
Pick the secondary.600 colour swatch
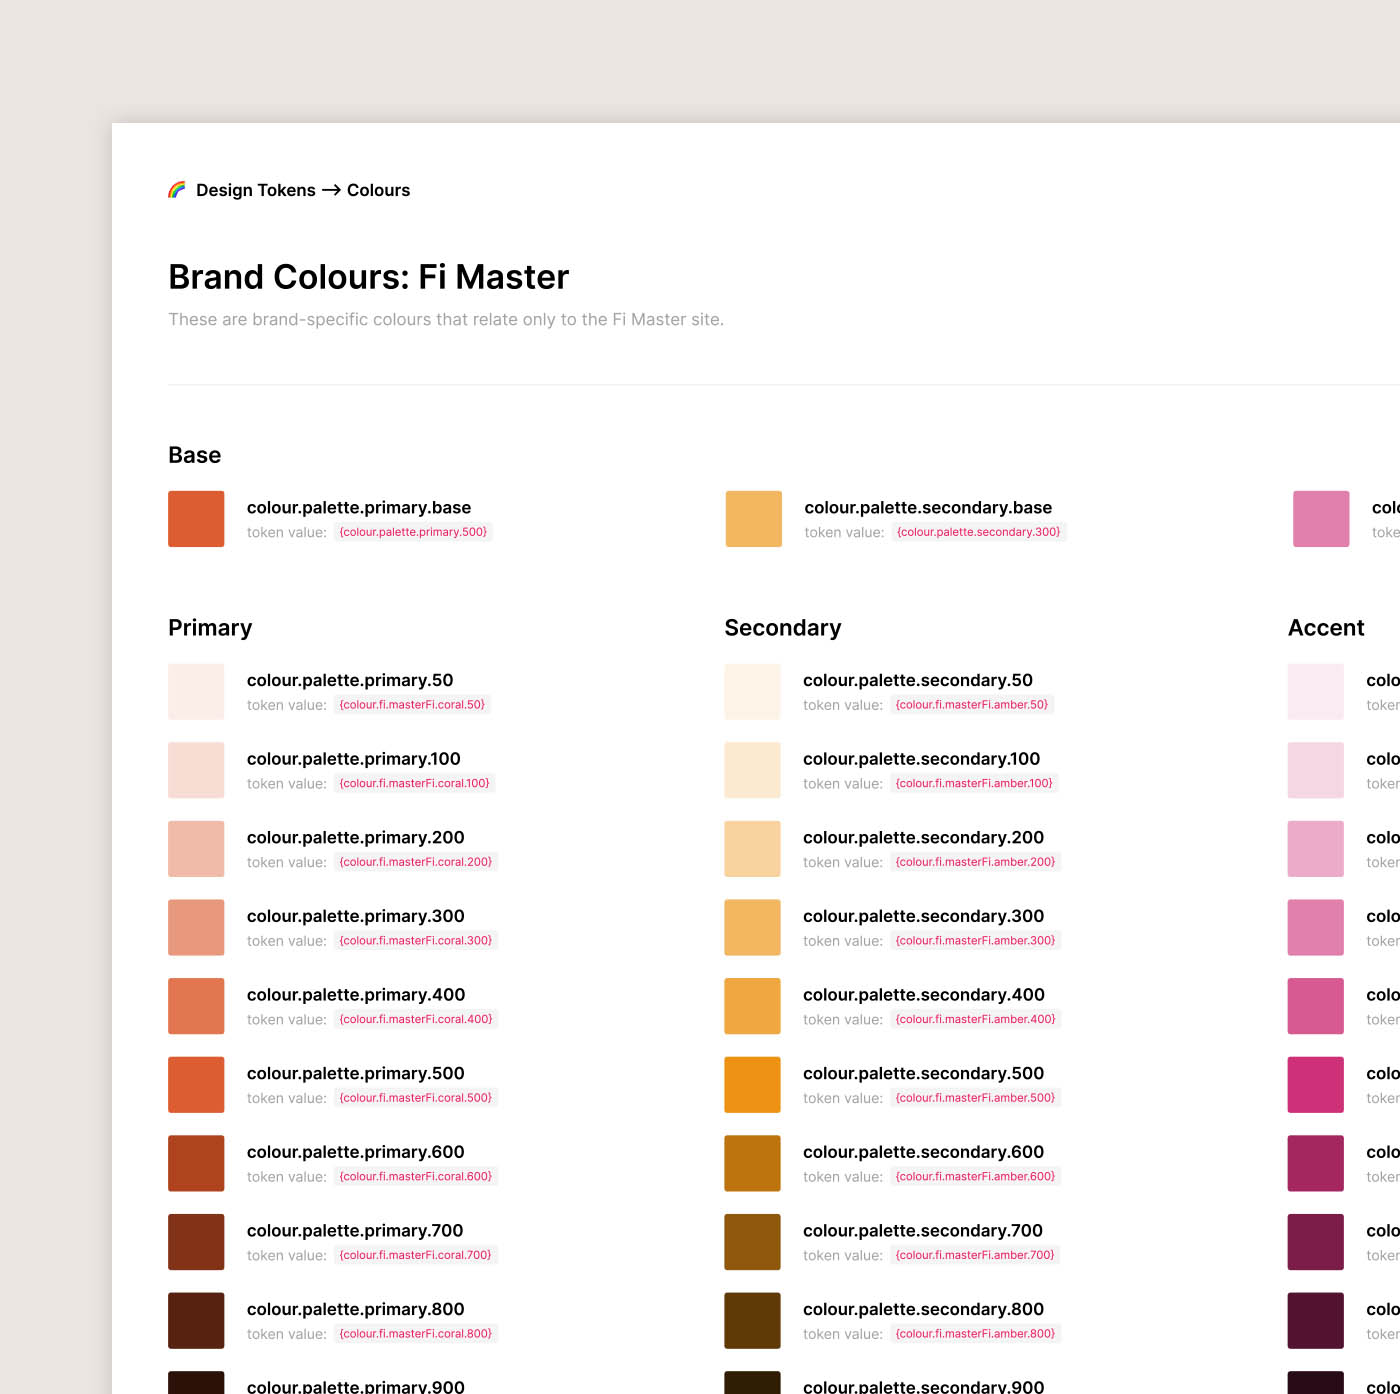pyautogui.click(x=753, y=1163)
